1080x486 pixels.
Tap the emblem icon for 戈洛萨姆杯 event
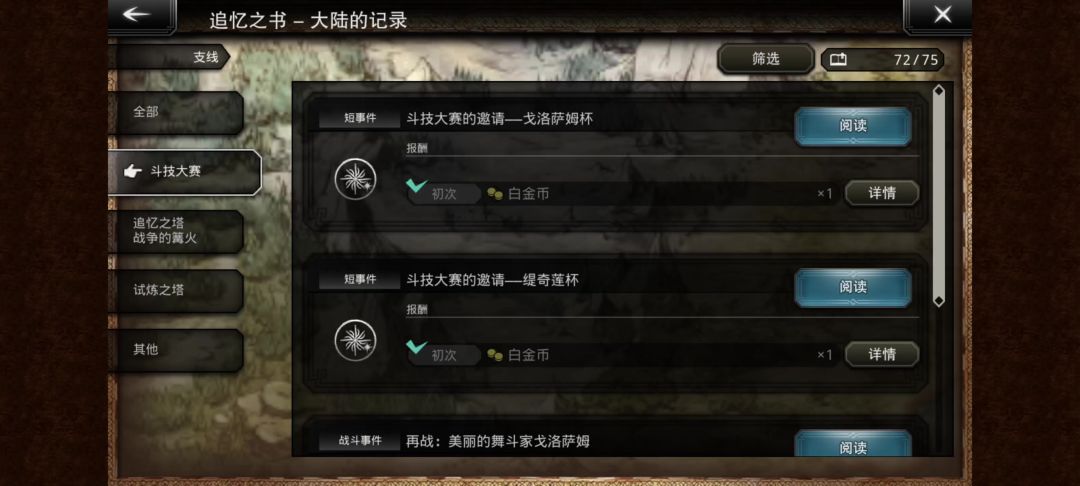pyautogui.click(x=355, y=179)
